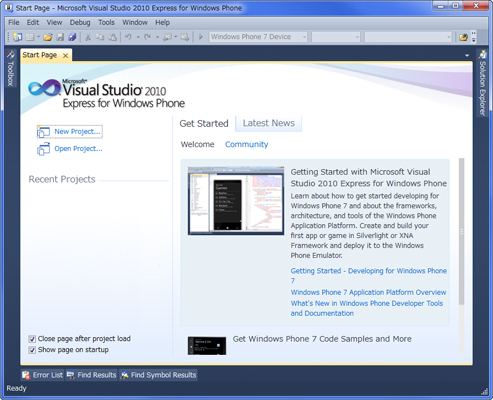
Task: Open the wide empty combo box in toolbar
Action: [408, 37]
